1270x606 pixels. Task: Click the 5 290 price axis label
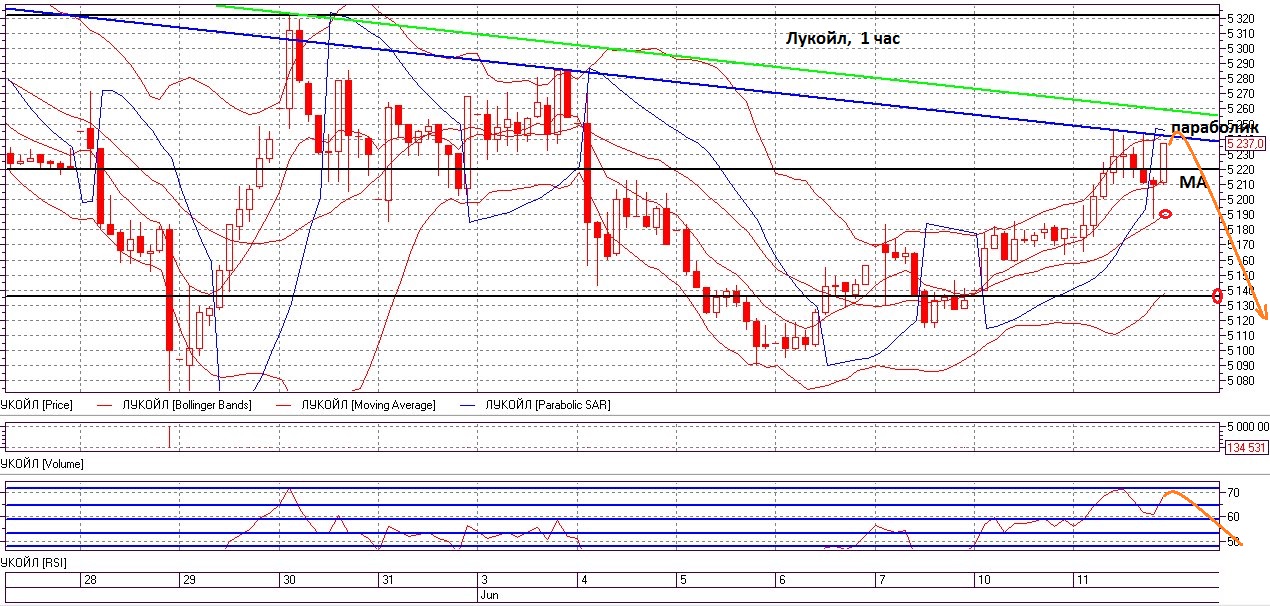[1243, 63]
